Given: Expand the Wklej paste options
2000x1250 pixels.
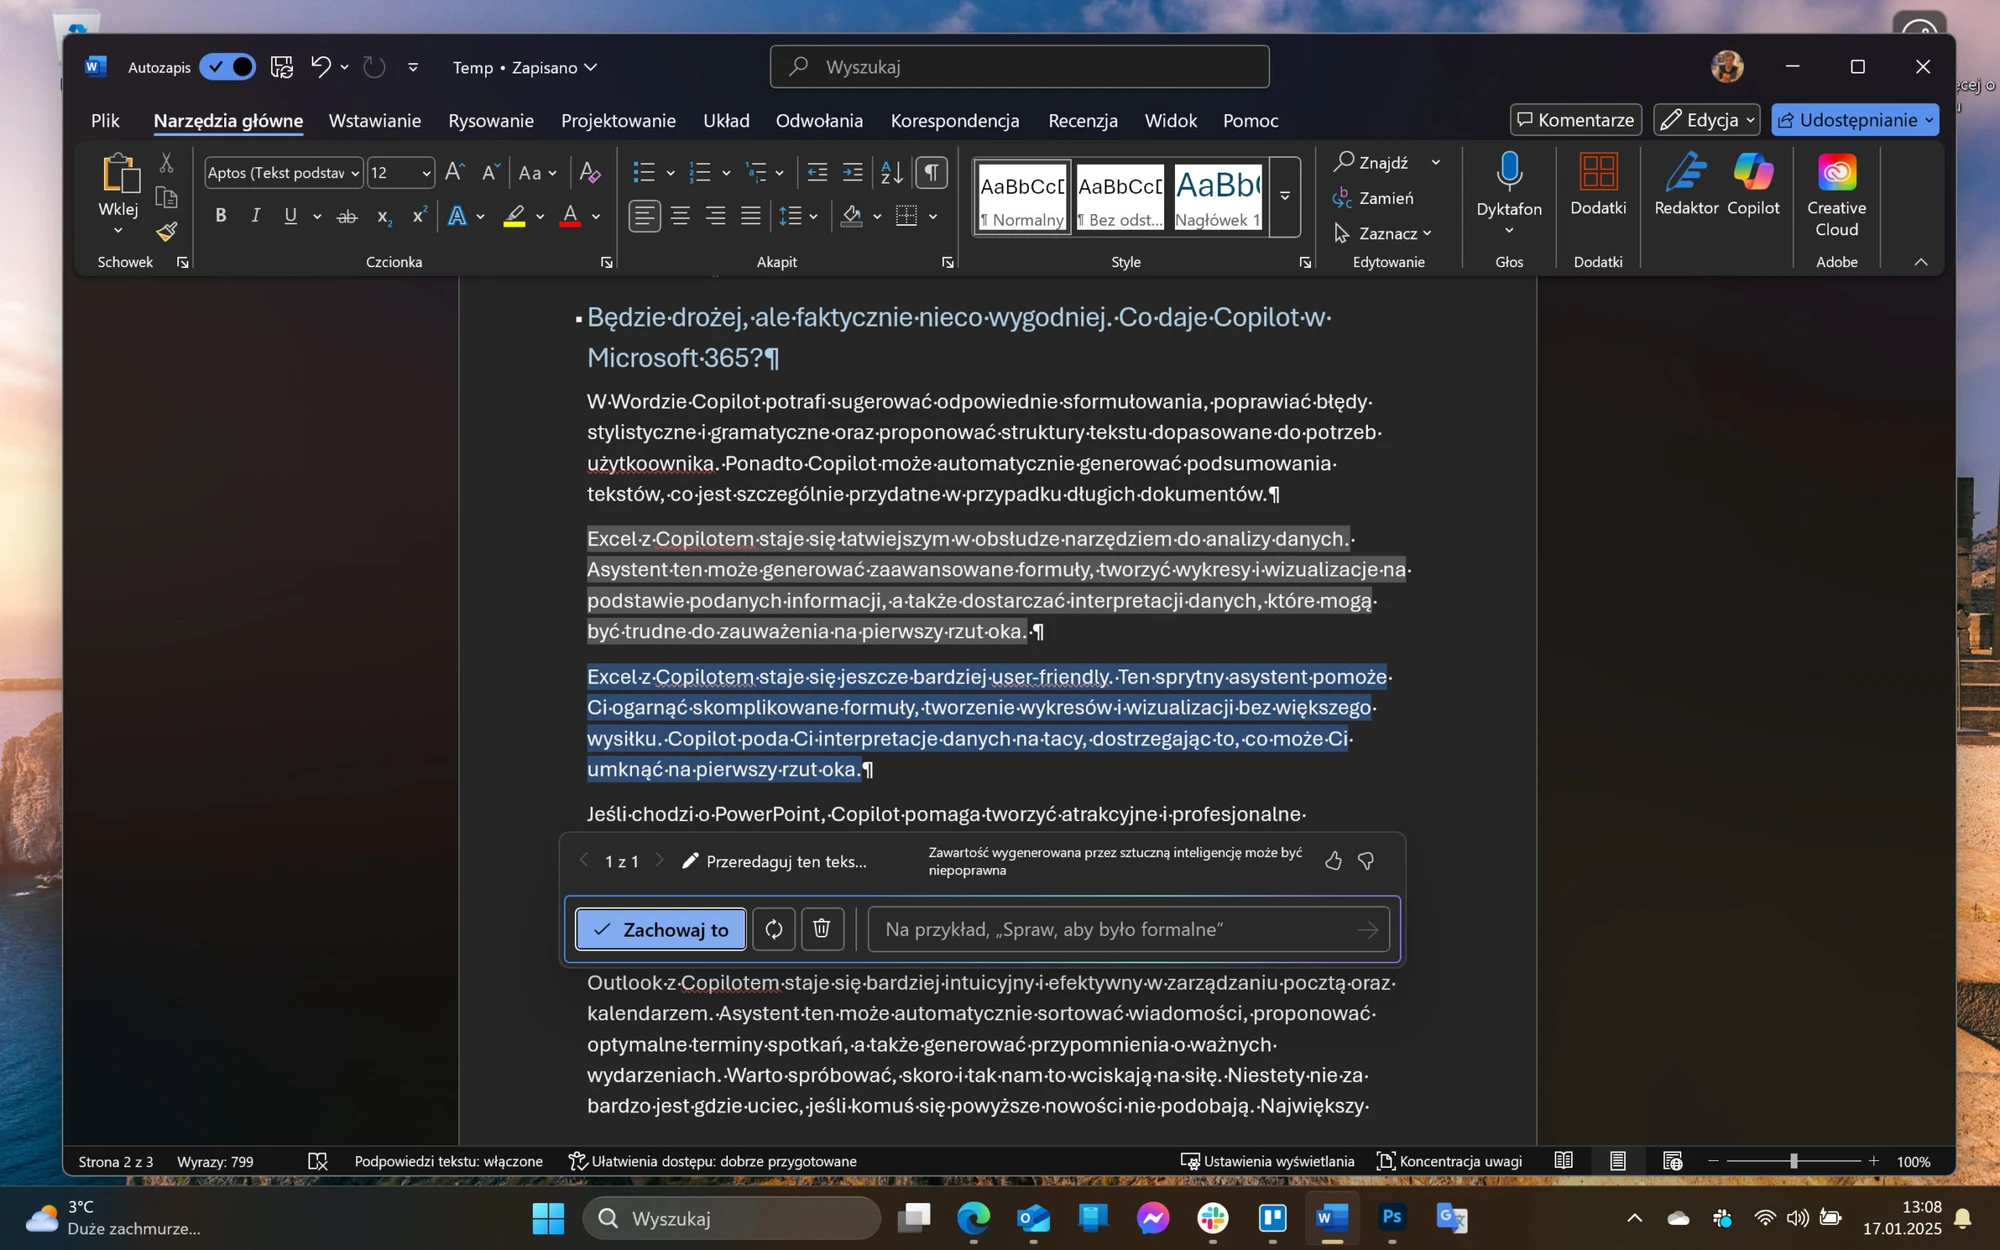Looking at the screenshot, I should (x=118, y=231).
